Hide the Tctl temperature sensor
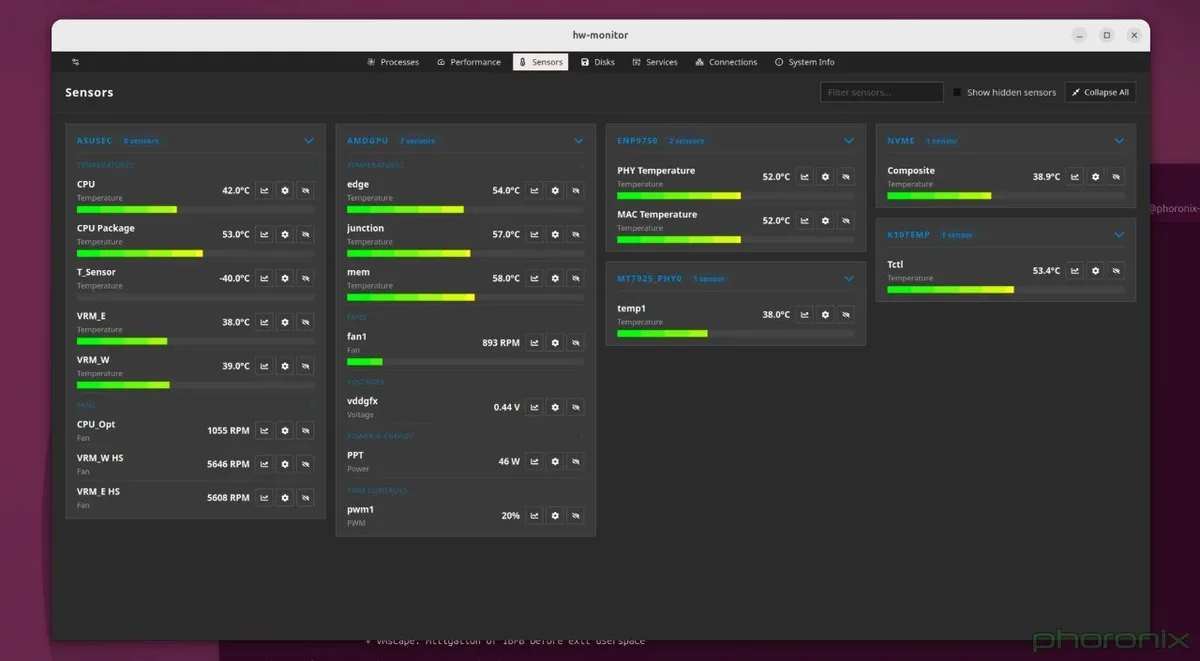This screenshot has height=661, width=1200. pyautogui.click(x=1116, y=270)
